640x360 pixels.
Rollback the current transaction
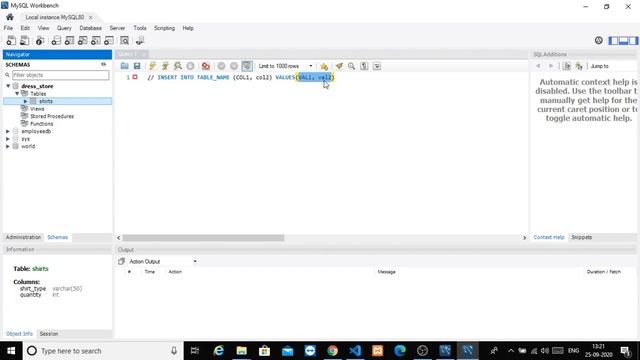click(x=234, y=66)
